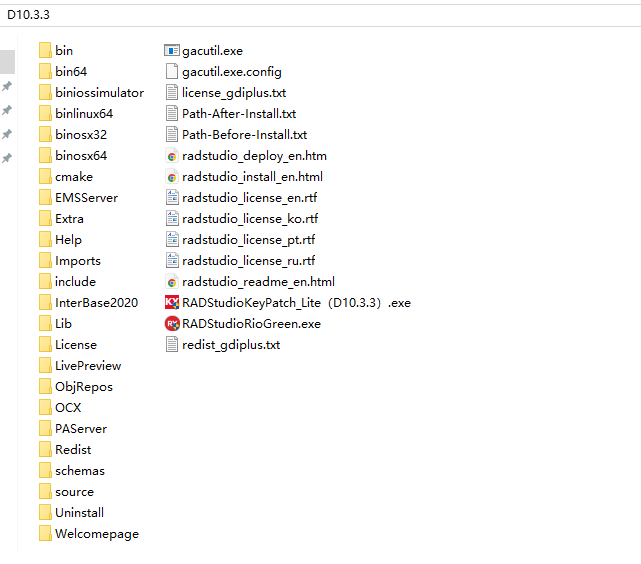The image size is (641, 564).
Task: Select the bin folder icon
Action: [45, 51]
